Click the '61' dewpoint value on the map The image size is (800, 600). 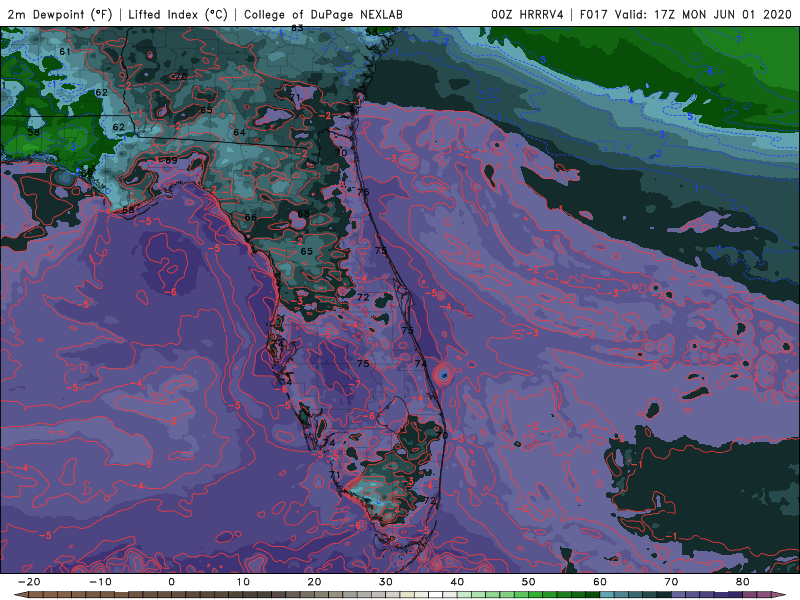click(65, 52)
